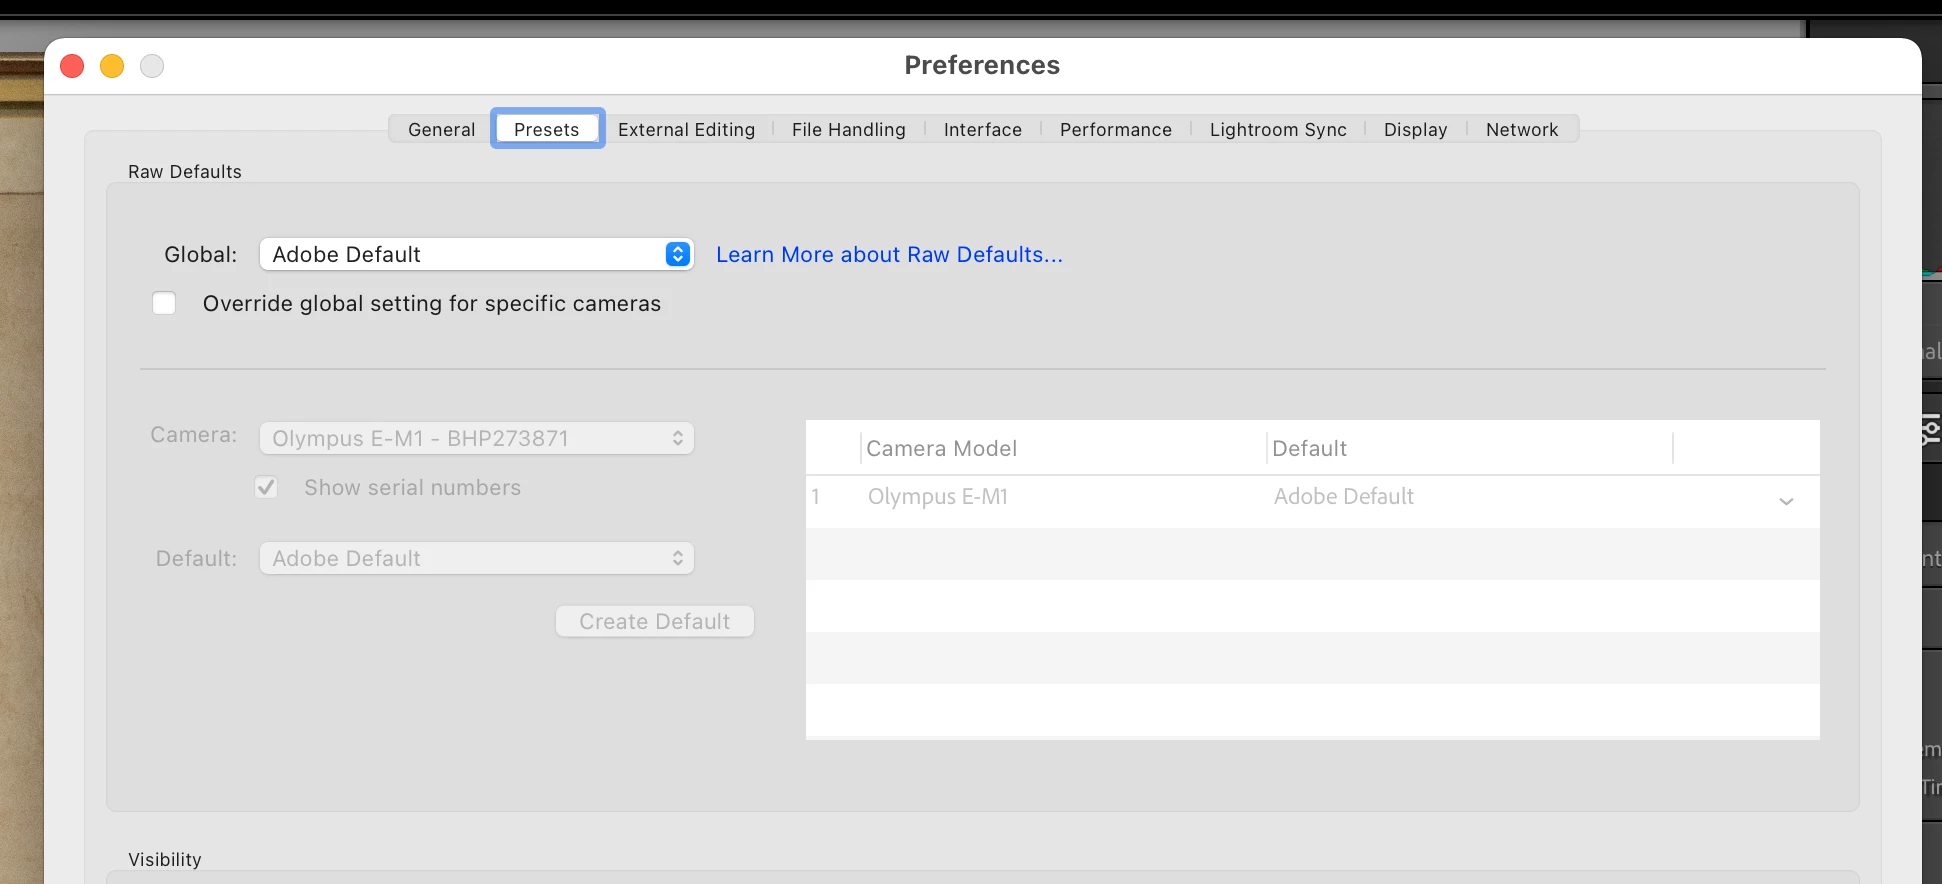Image resolution: width=1942 pixels, height=884 pixels.
Task: Minimize Preferences with the yellow button
Action: [112, 66]
